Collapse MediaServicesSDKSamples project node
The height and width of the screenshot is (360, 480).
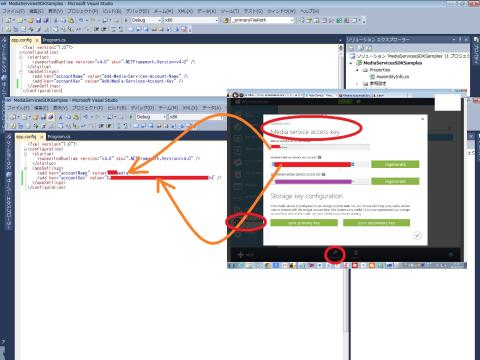pyautogui.click(x=351, y=63)
